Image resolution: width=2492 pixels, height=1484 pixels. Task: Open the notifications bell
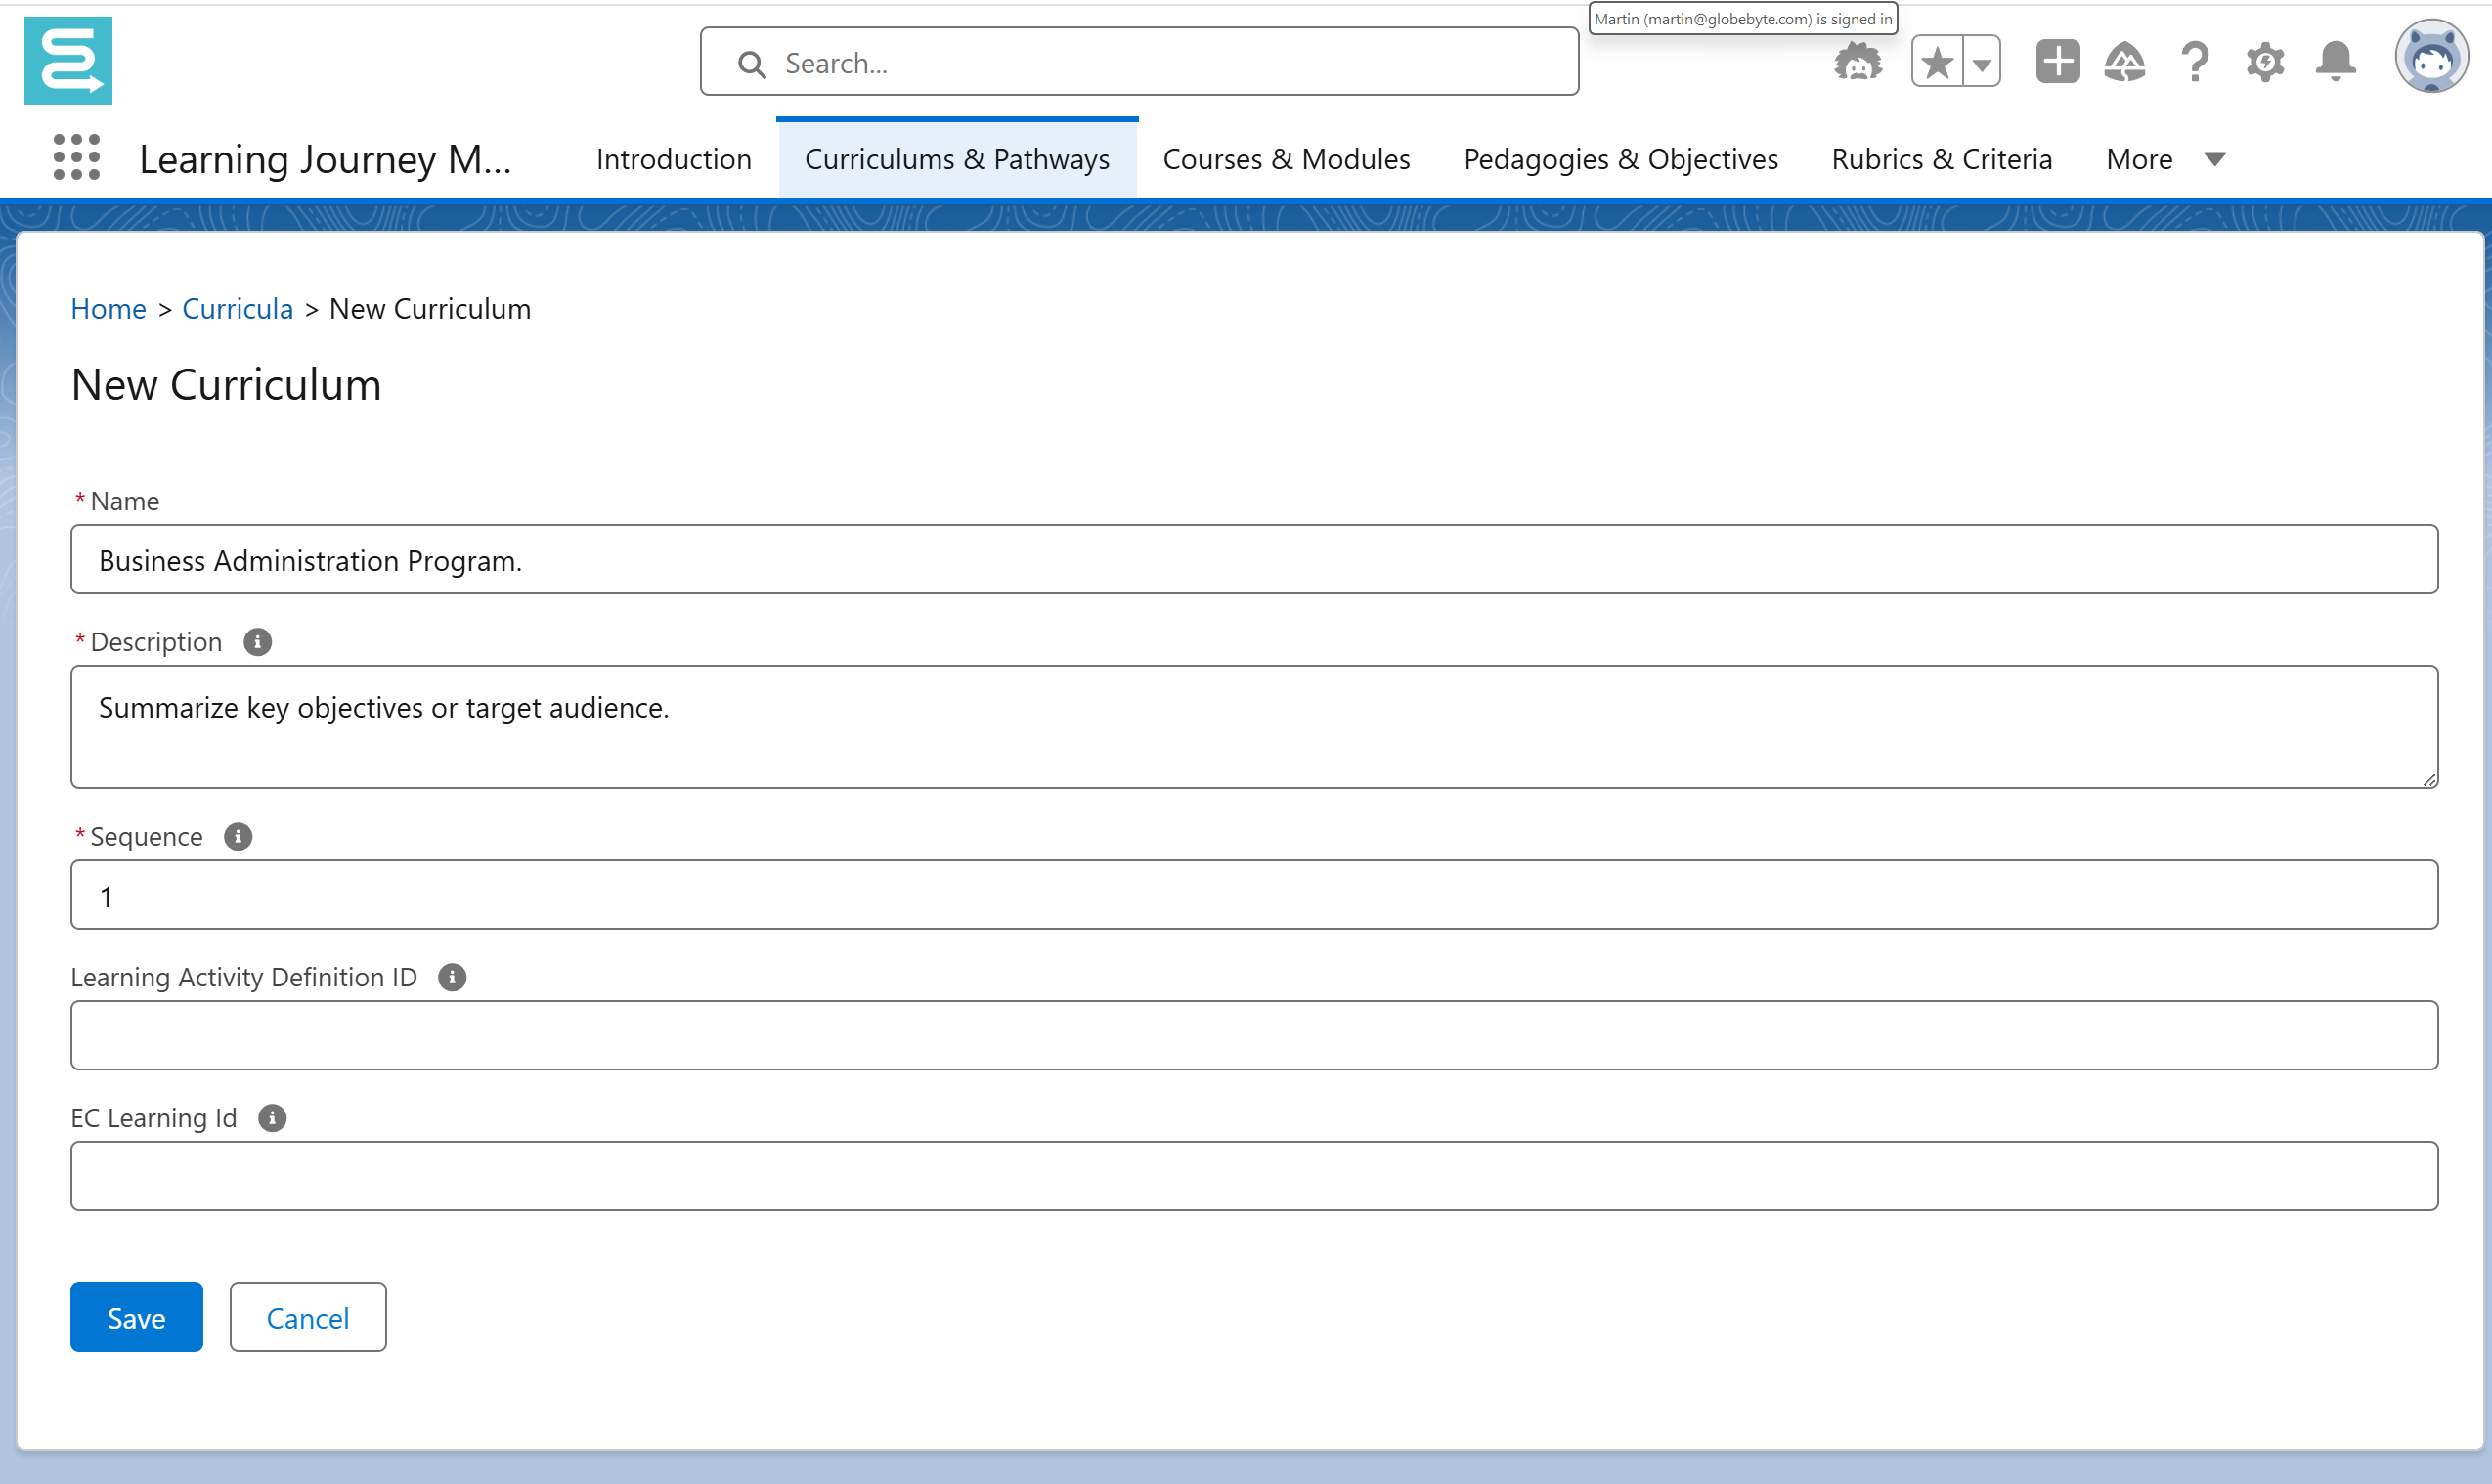click(2335, 62)
